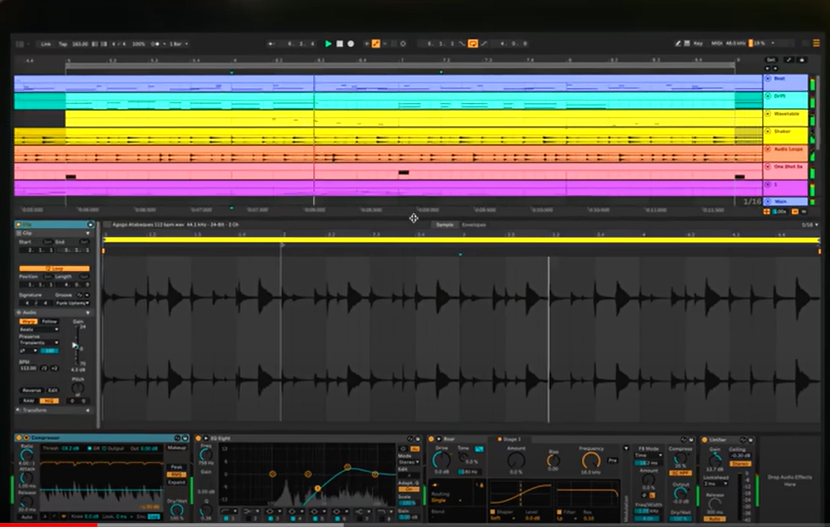830x527 pixels.
Task: Click the Set locator button
Action: [x=771, y=60]
